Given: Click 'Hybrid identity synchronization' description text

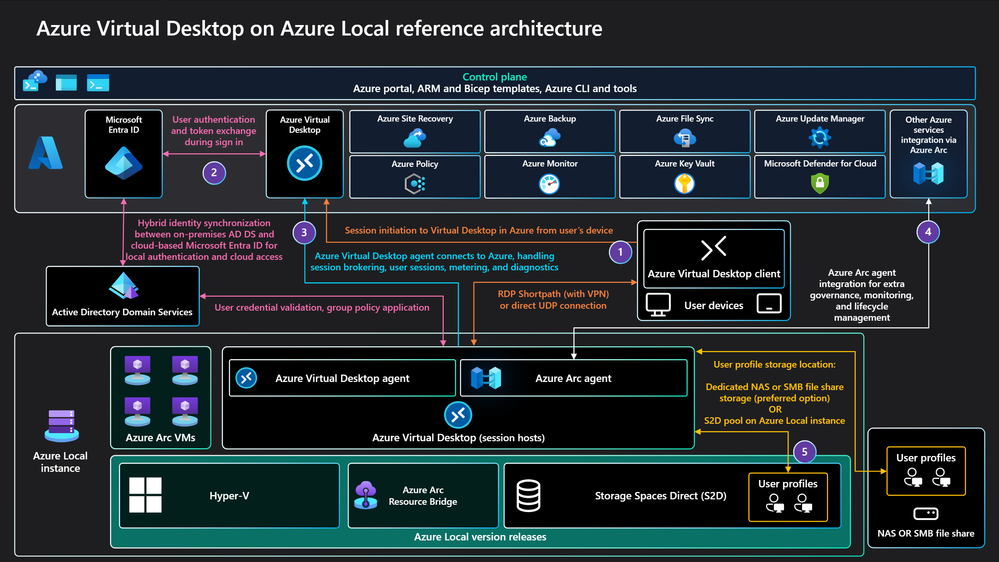Looking at the screenshot, I should [x=204, y=240].
